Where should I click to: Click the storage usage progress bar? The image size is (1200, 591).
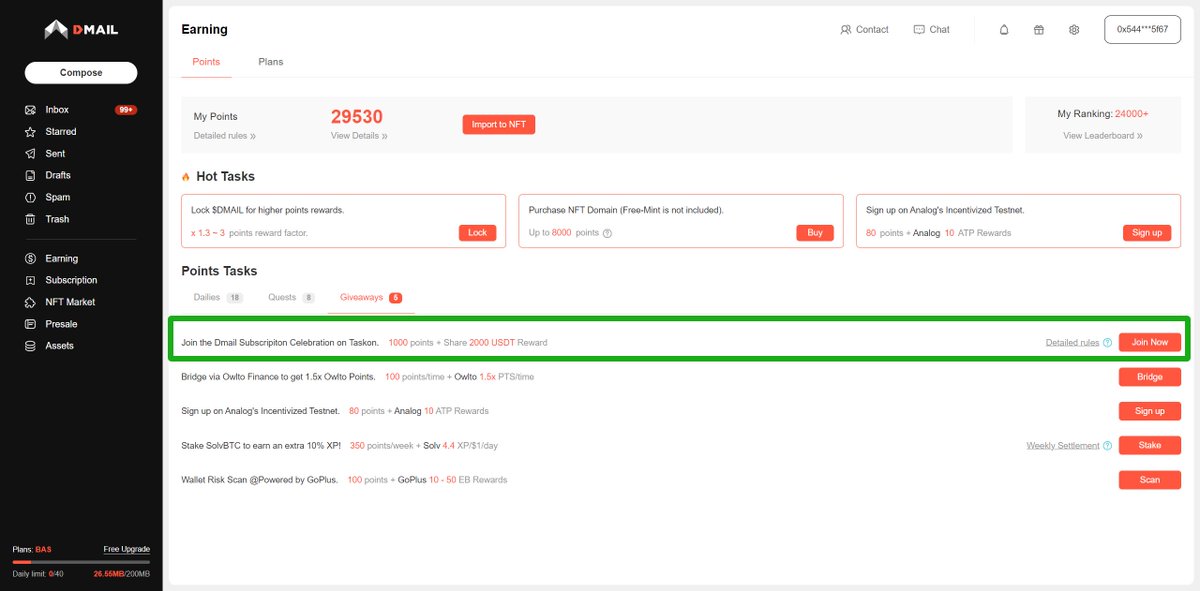(x=81, y=562)
